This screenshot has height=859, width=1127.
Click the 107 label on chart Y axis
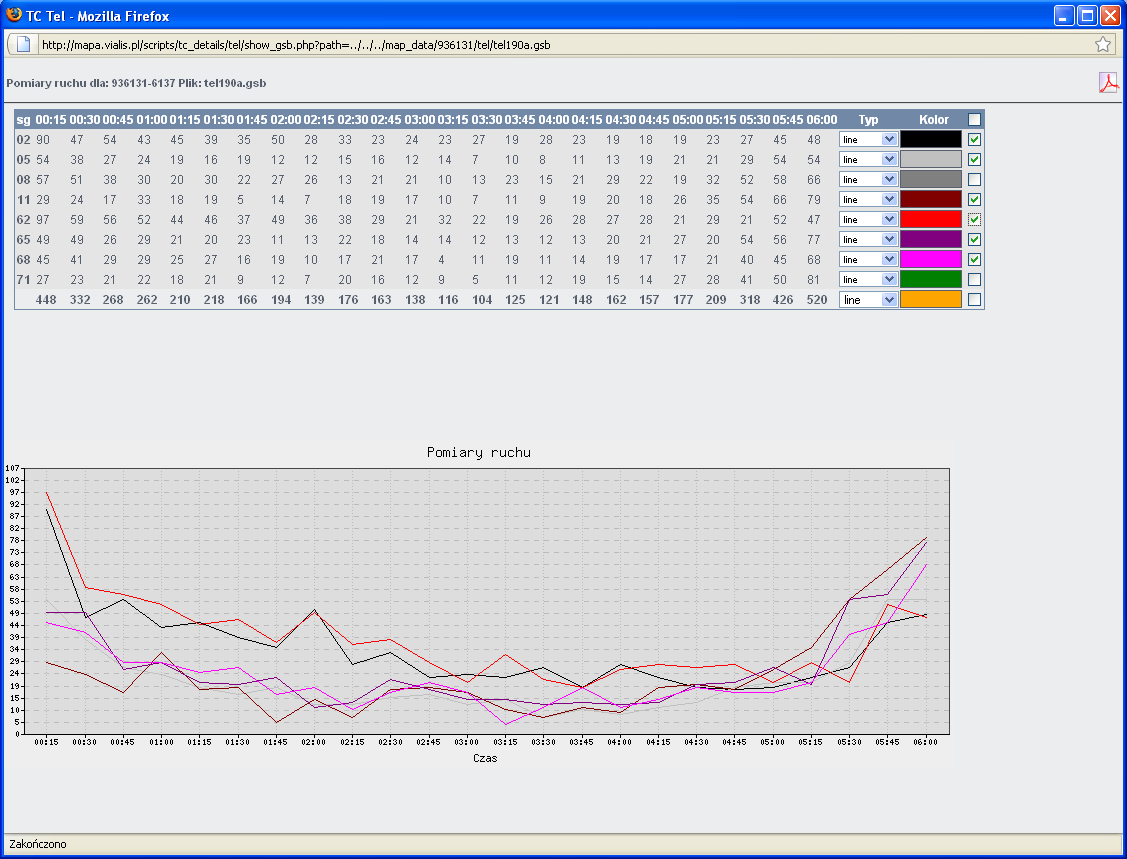click(13, 469)
